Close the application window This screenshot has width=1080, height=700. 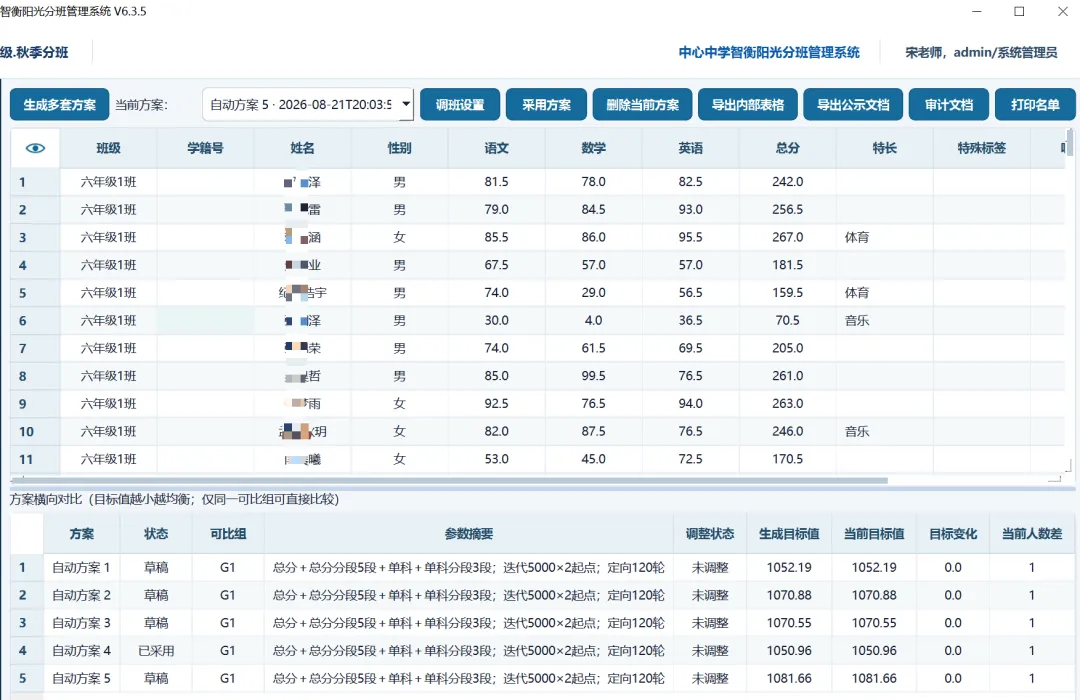point(1063,12)
